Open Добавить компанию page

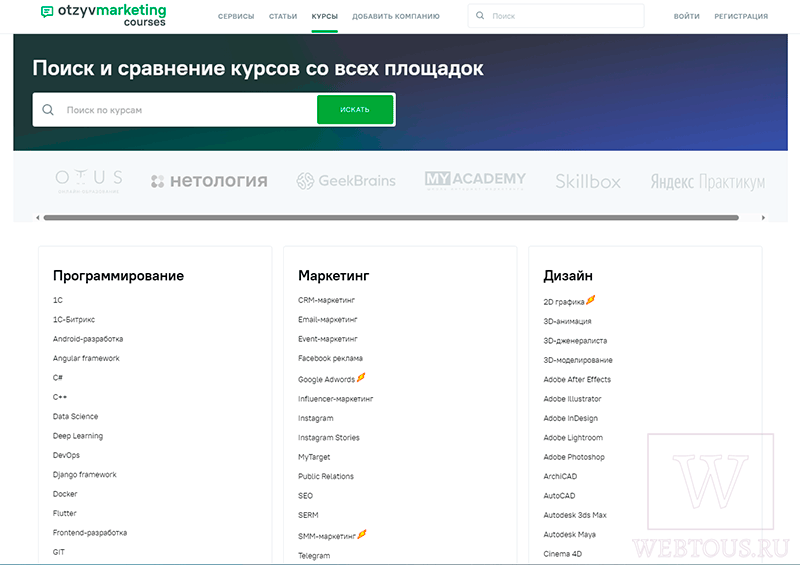pos(395,16)
